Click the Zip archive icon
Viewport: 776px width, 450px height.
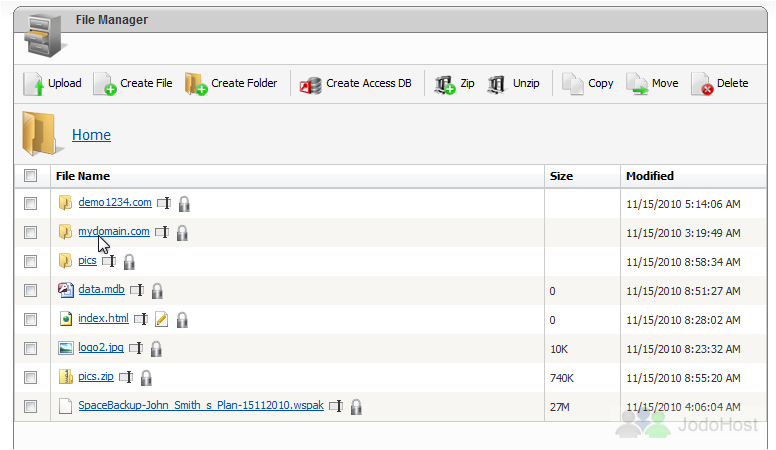(445, 84)
